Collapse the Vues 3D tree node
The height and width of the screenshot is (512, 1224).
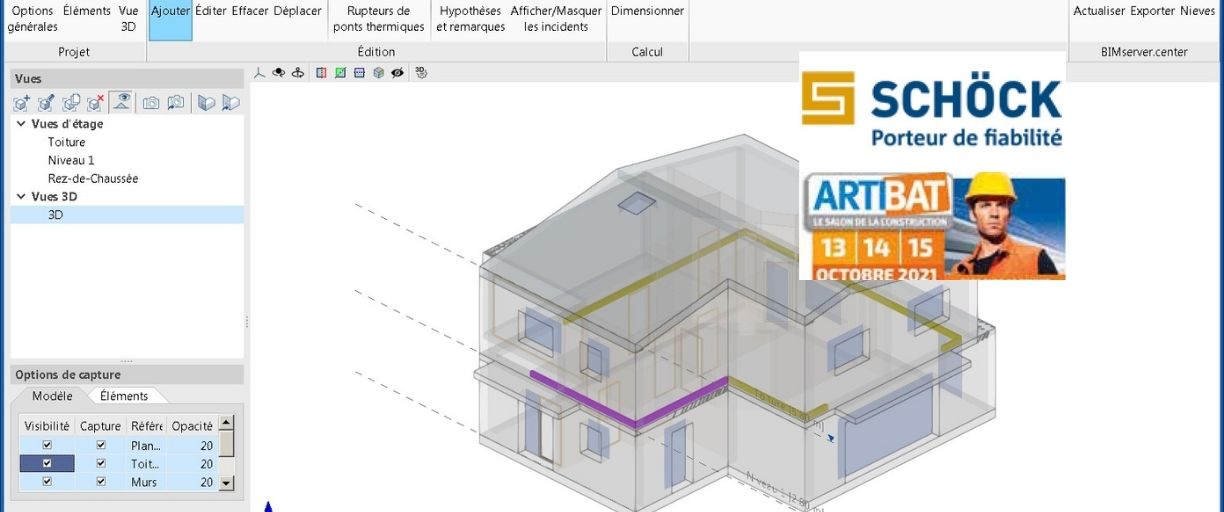click(21, 197)
